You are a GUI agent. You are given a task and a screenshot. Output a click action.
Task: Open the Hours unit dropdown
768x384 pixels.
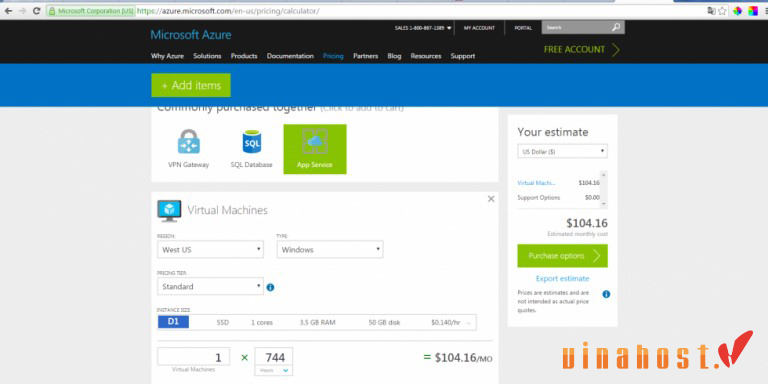(x=274, y=371)
